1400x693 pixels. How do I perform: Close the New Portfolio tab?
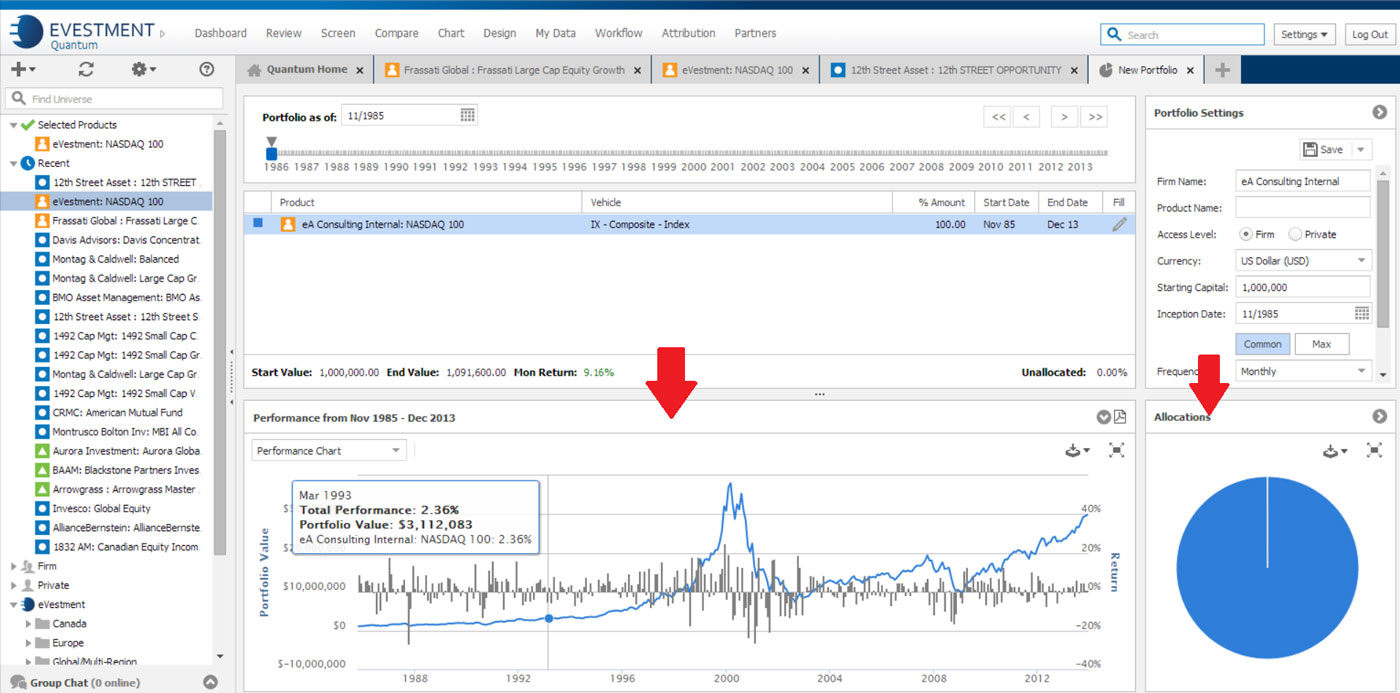(1191, 71)
